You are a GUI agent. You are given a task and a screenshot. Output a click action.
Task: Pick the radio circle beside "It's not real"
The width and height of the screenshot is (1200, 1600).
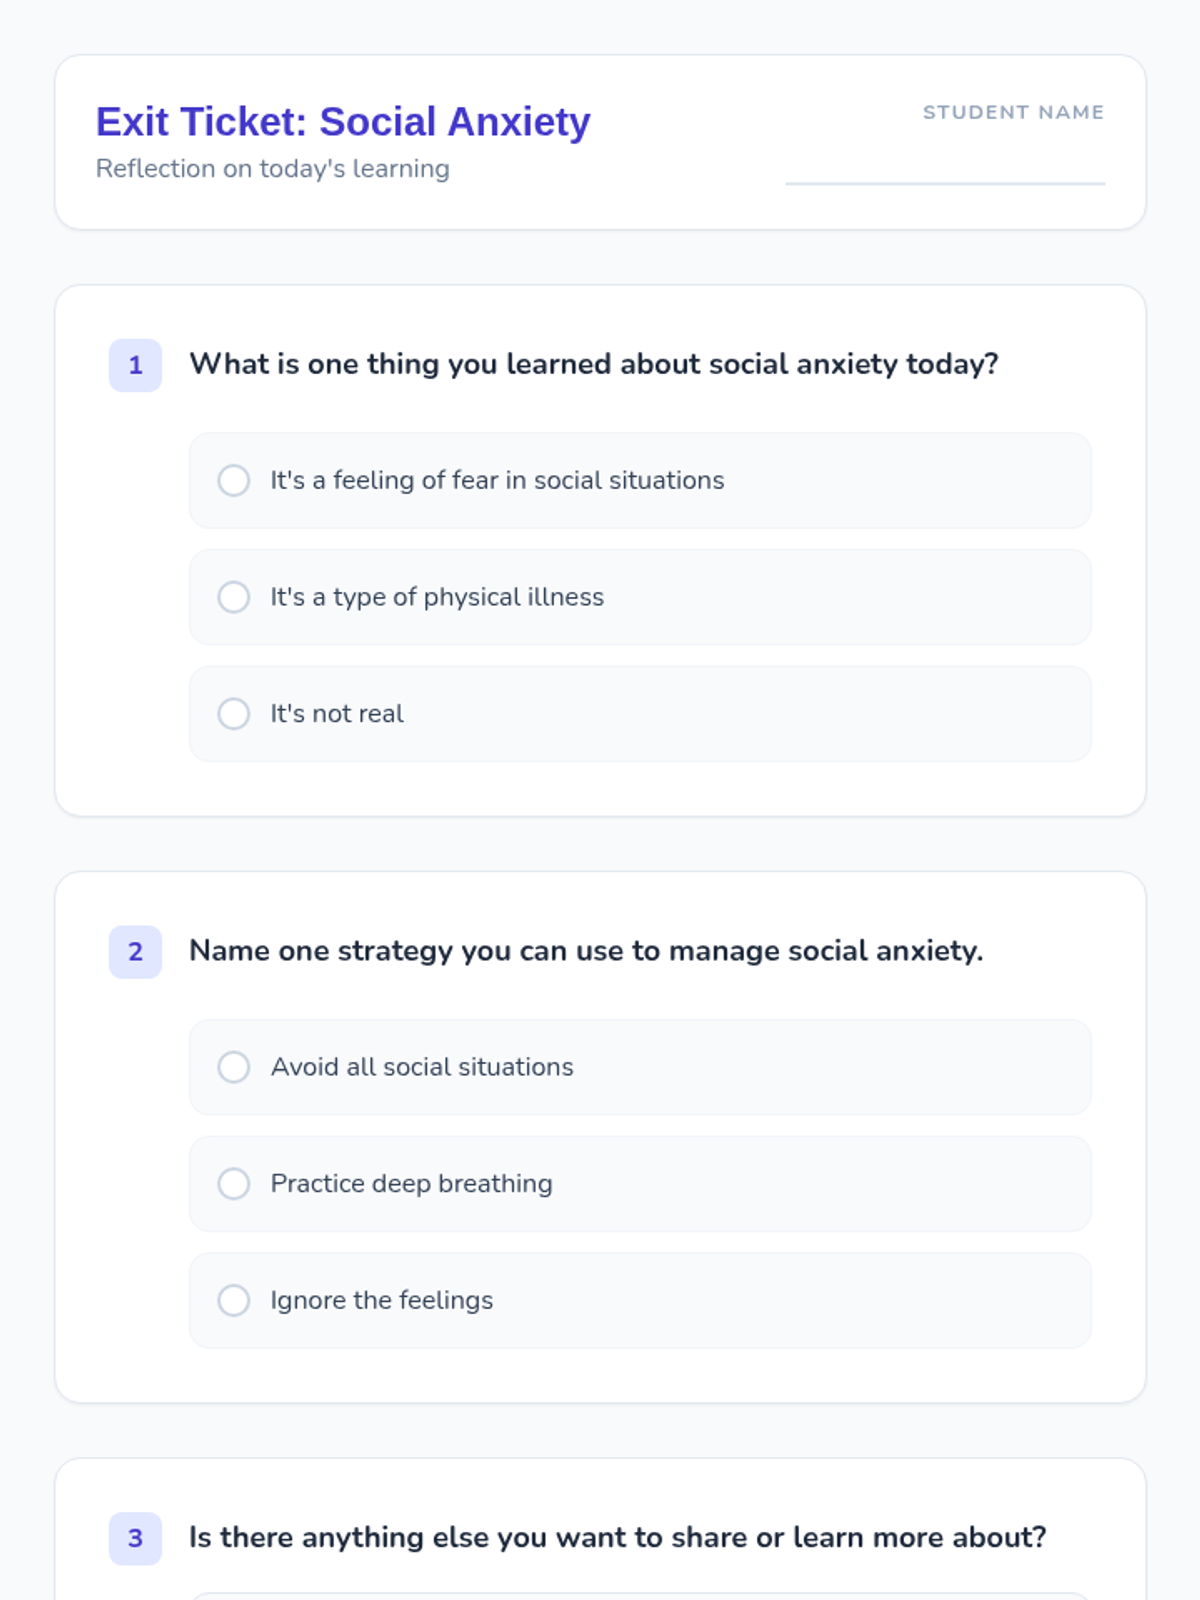(x=234, y=714)
